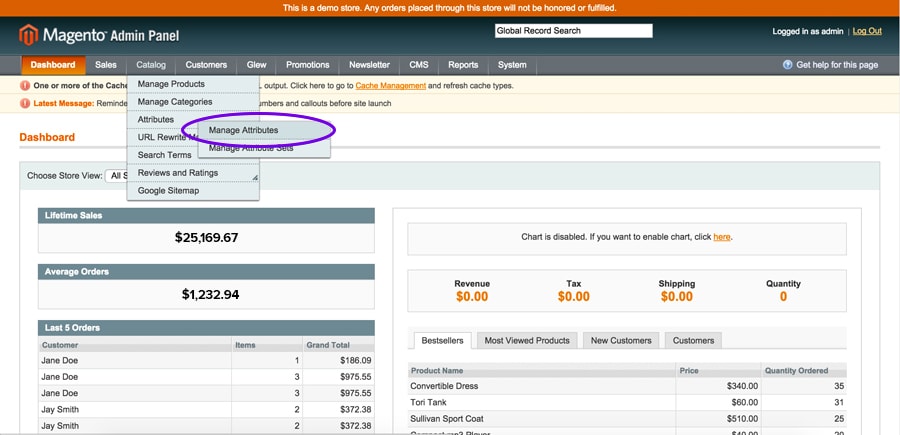900x435 pixels.
Task: Select Manage Products from Catalog menu
Action: [193, 84]
